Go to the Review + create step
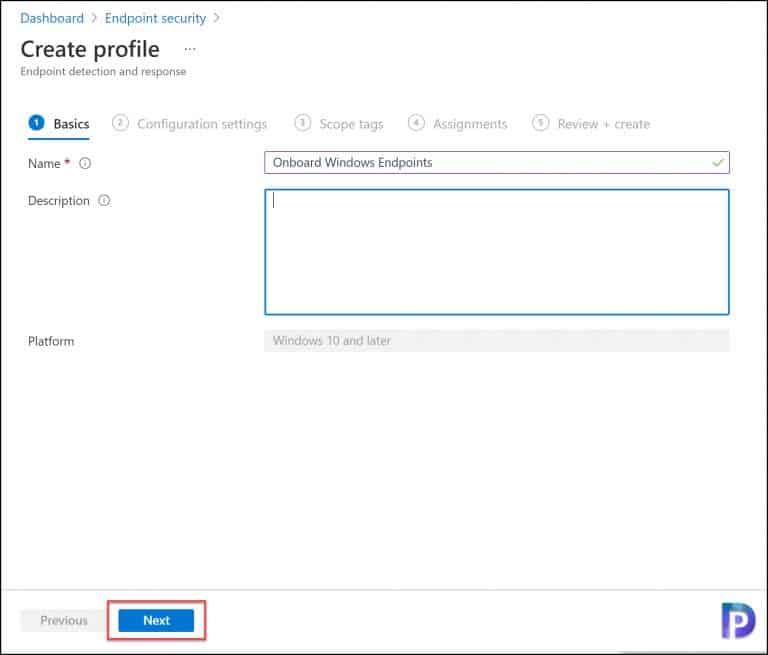The height and width of the screenshot is (655, 768). (x=591, y=123)
